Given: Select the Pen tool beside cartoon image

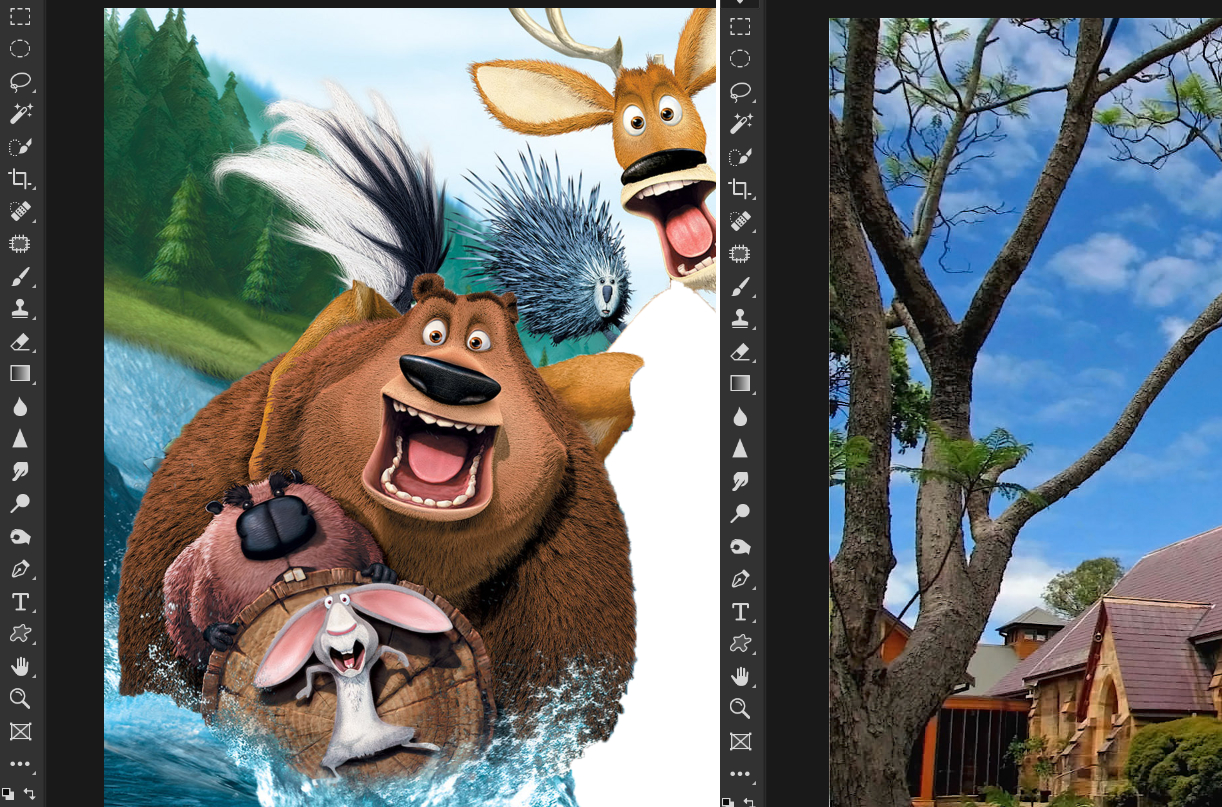Looking at the screenshot, I should pyautogui.click(x=20, y=569).
